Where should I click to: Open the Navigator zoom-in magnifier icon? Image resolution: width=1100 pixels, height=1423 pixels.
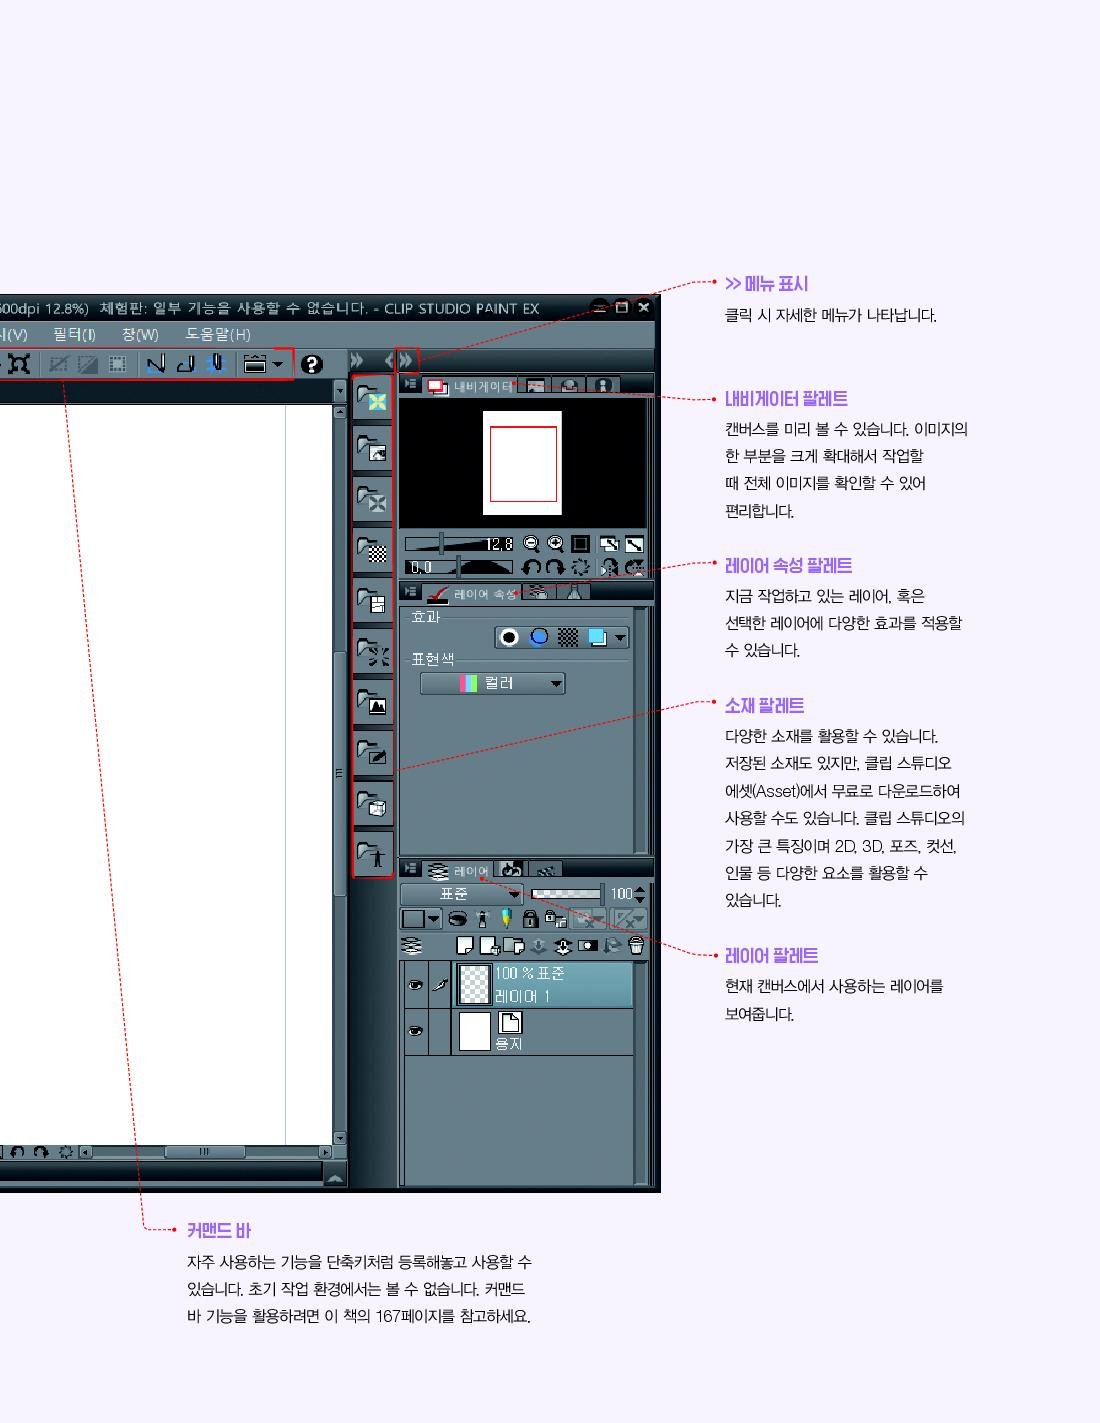coord(555,542)
